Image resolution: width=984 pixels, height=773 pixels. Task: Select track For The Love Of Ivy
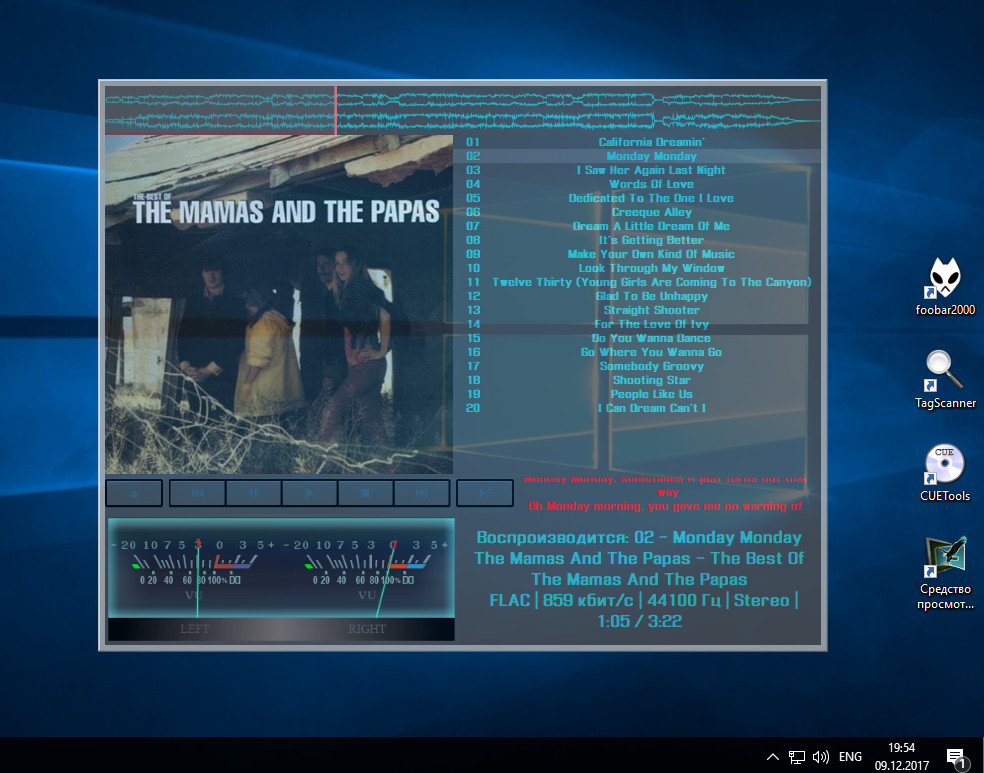point(637,324)
